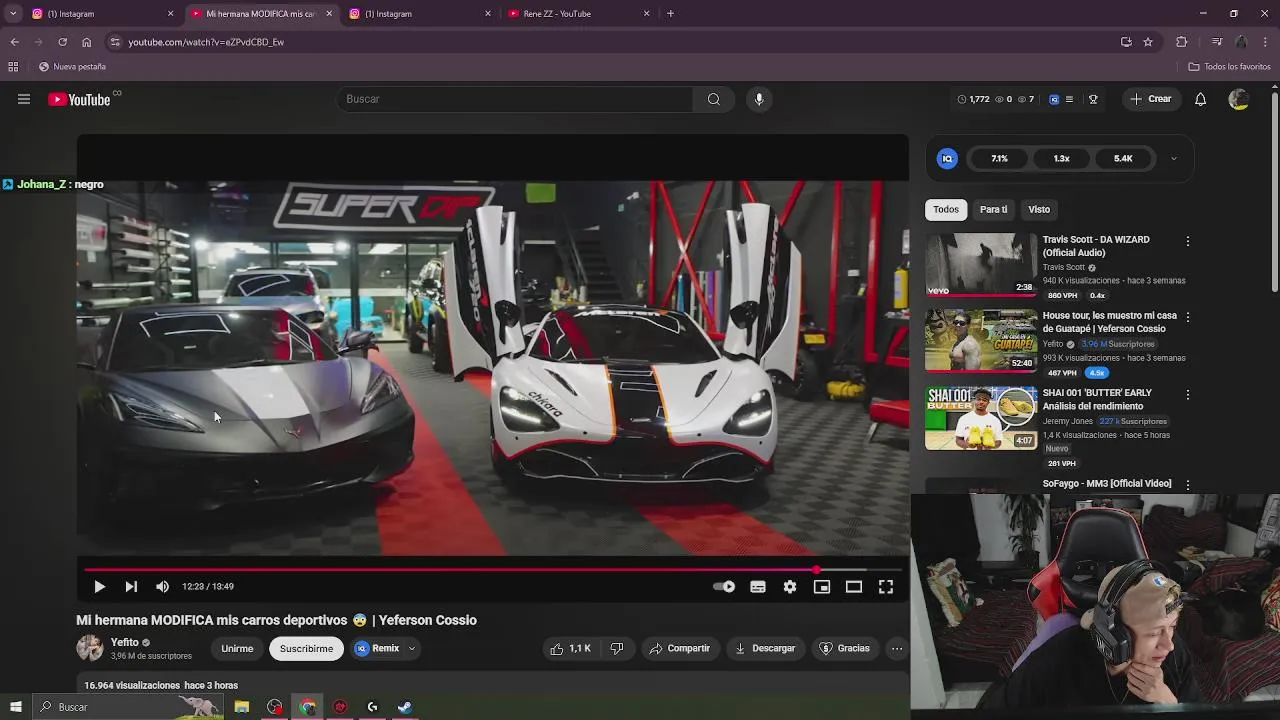Open the YouTube guide hamburger menu
Screen dimensions: 1280x720
(x=24, y=99)
